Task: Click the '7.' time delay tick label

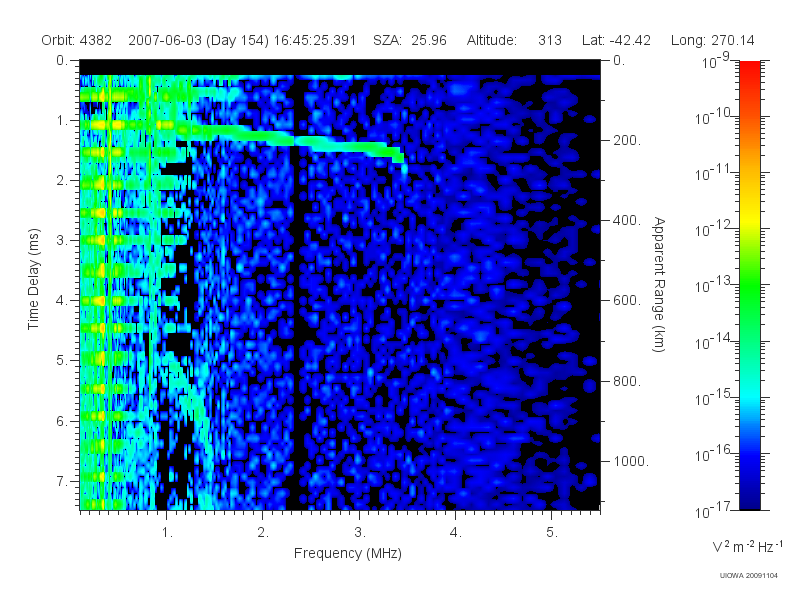Action: 62,481
